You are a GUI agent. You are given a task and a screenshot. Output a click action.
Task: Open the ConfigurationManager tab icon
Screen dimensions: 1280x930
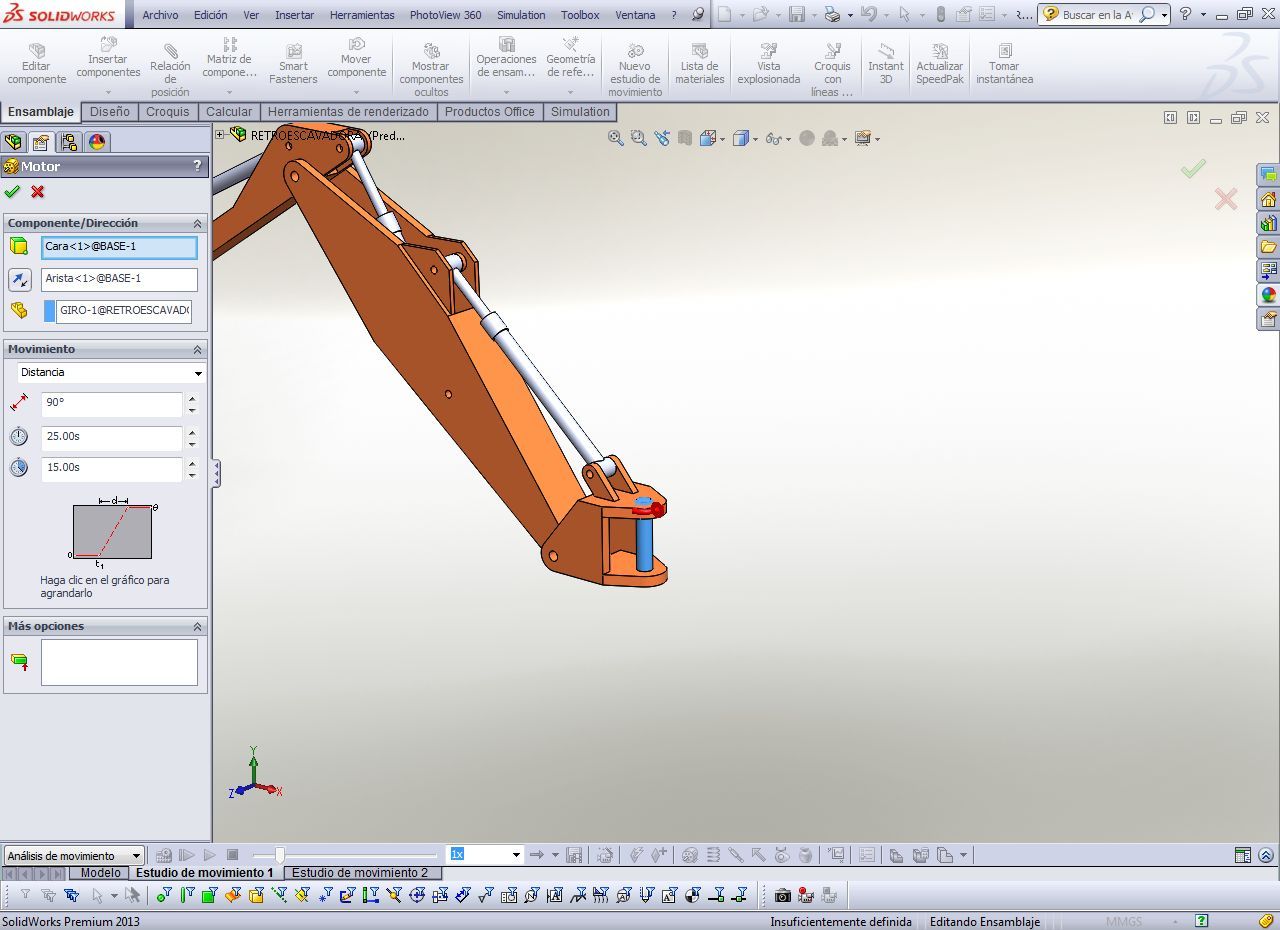(68, 142)
